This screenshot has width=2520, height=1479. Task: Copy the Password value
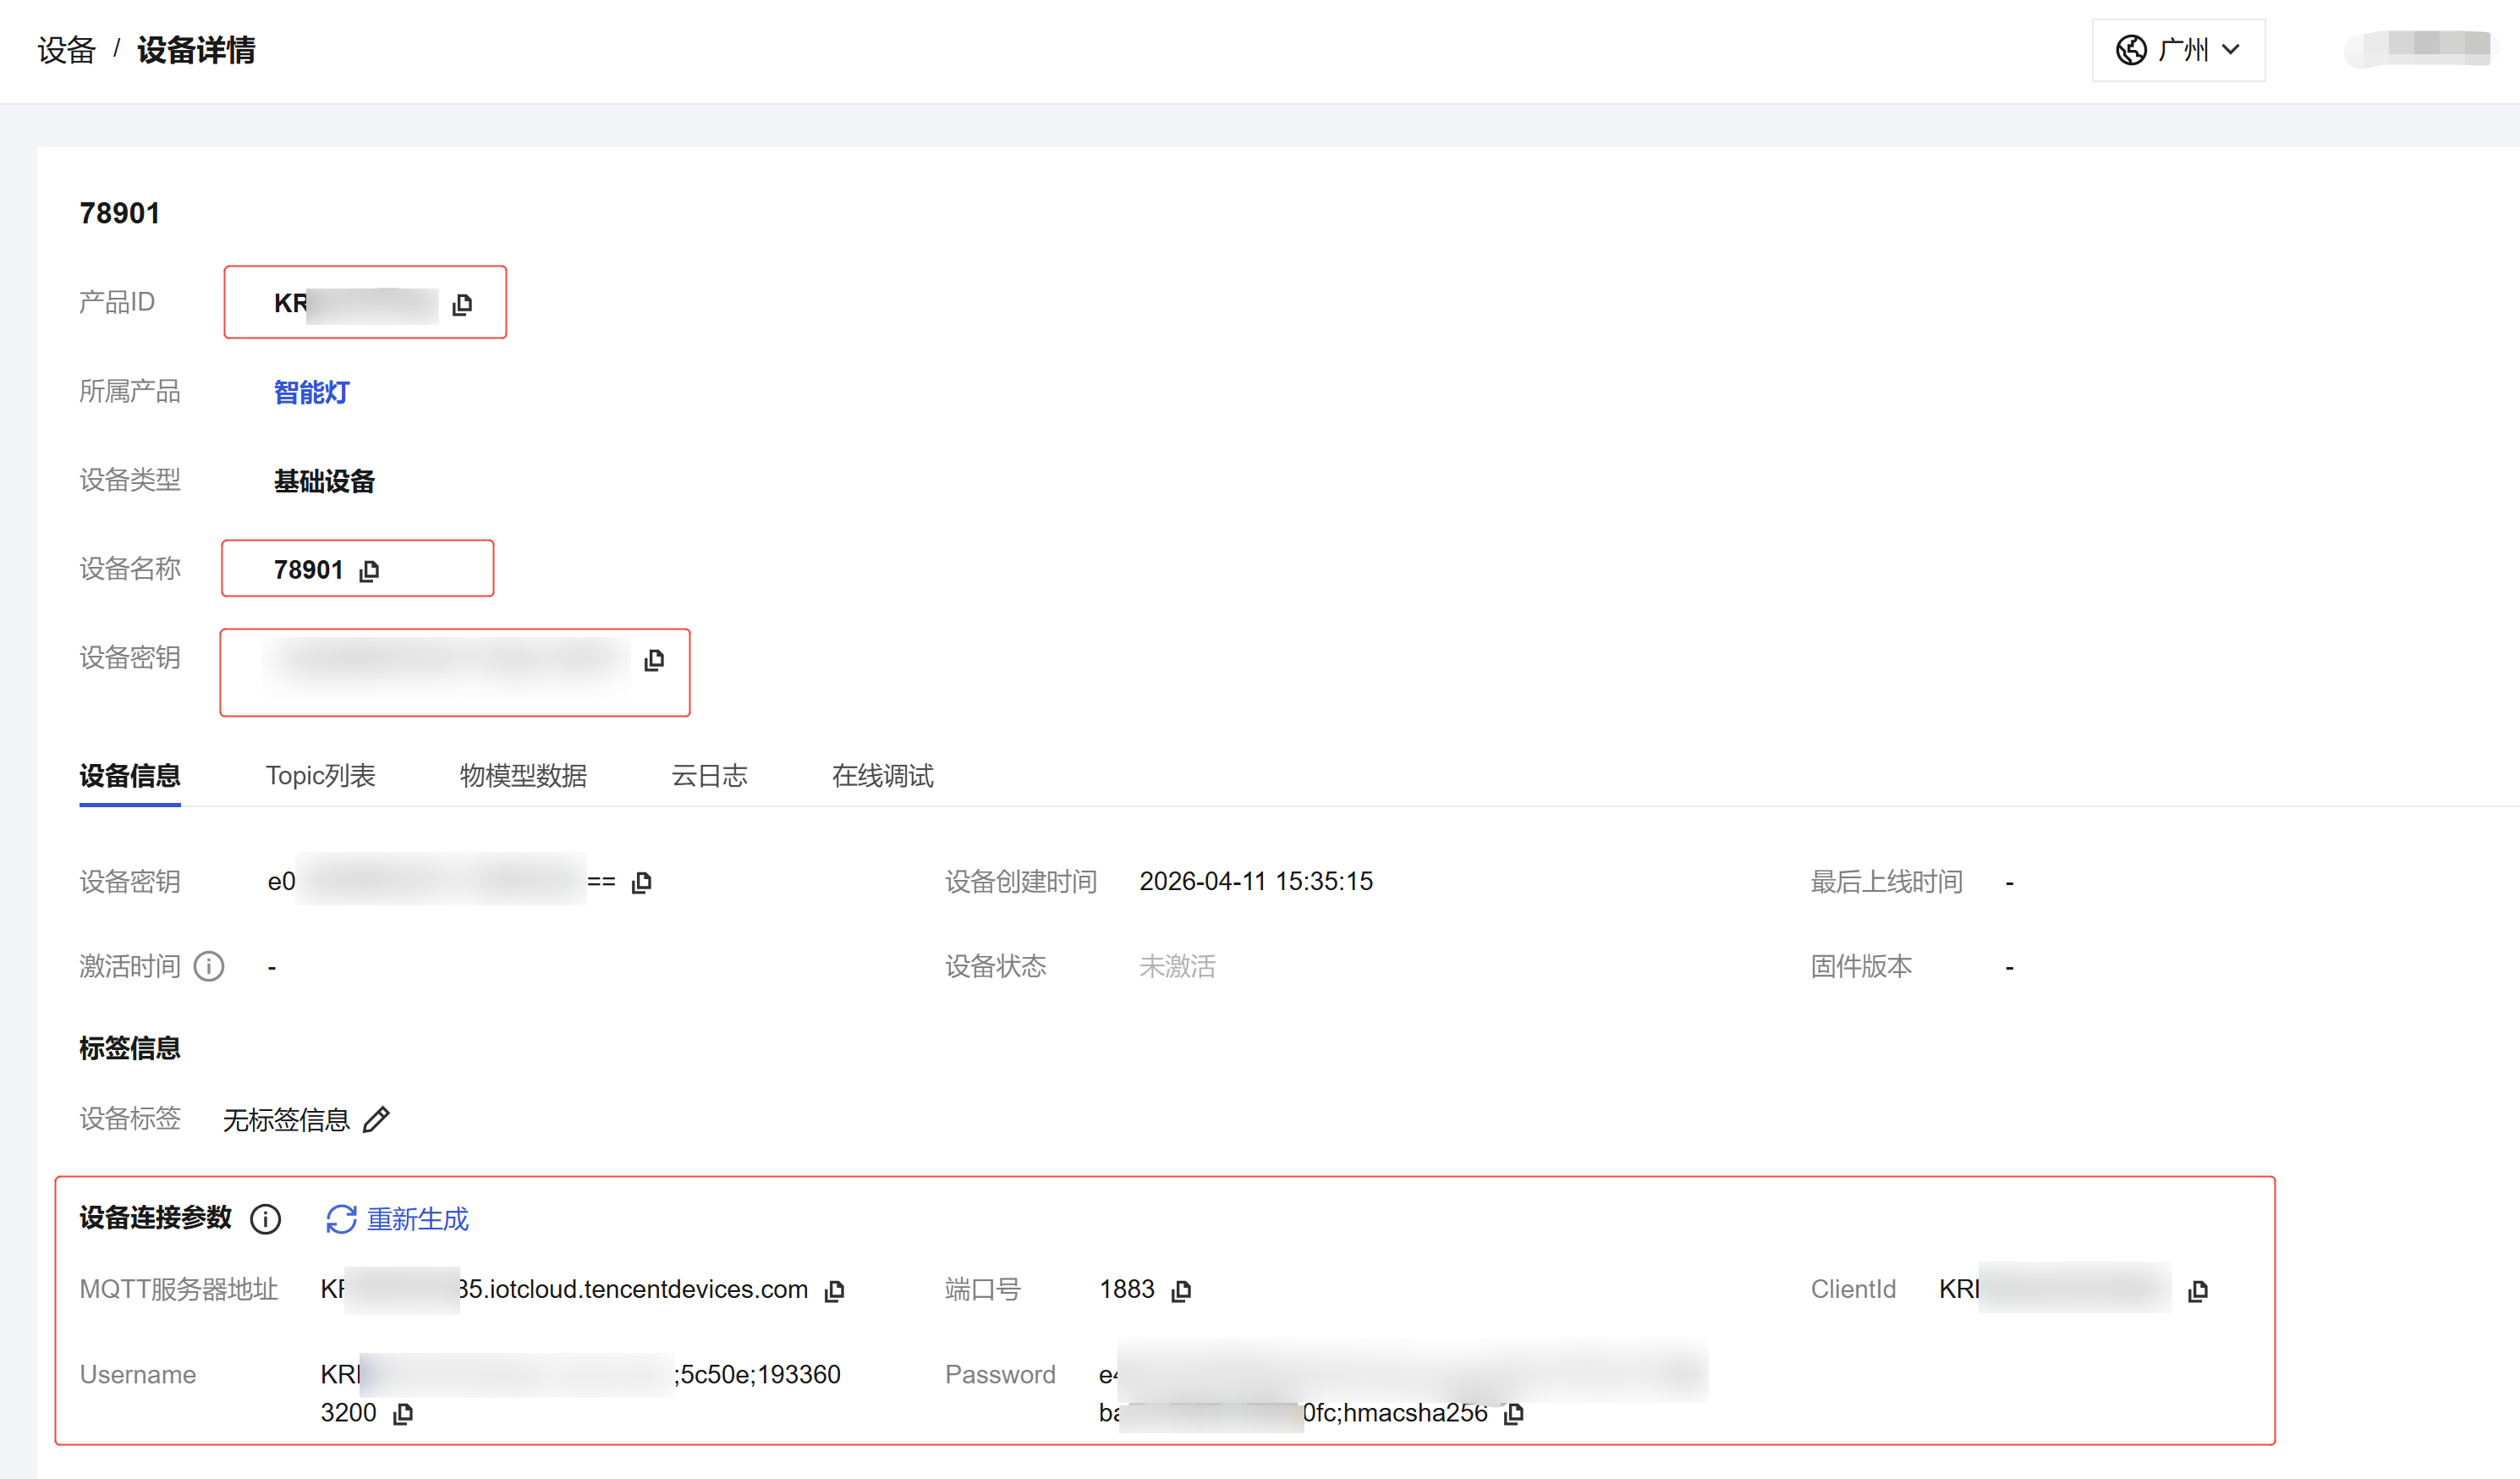(x=1514, y=1413)
